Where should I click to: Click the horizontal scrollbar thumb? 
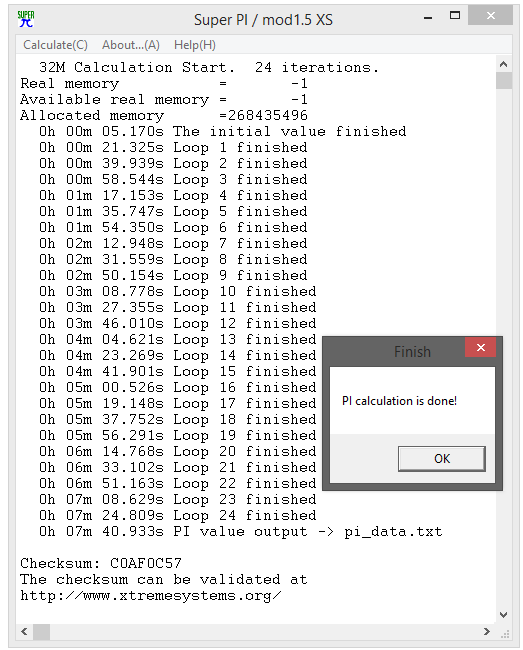(41, 632)
